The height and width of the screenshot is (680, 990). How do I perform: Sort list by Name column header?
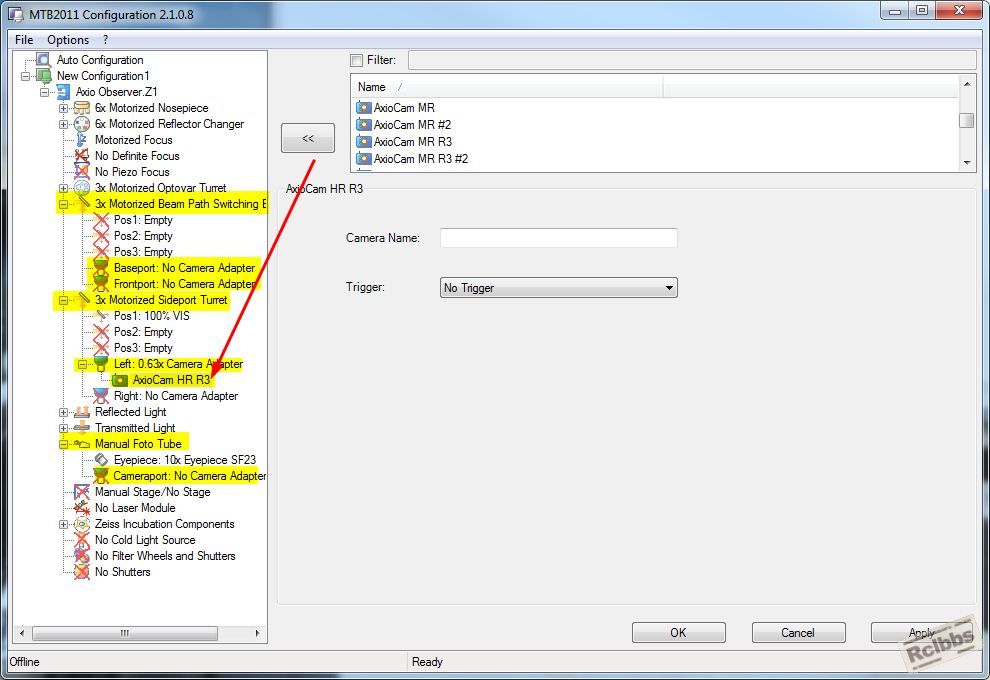507,87
